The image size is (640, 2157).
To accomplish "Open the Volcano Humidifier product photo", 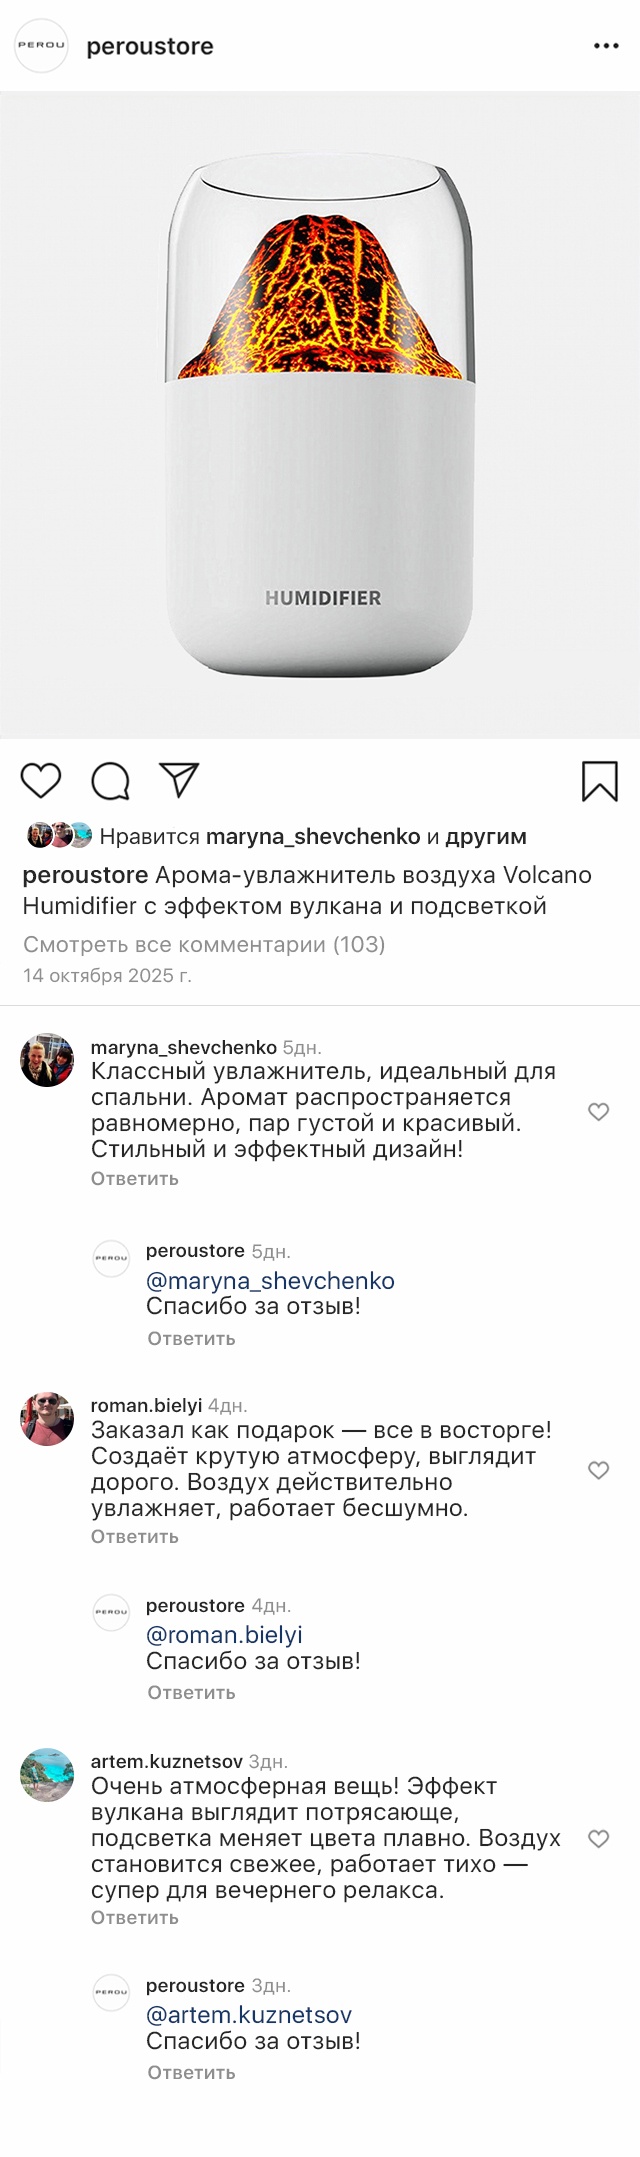I will click(x=320, y=415).
